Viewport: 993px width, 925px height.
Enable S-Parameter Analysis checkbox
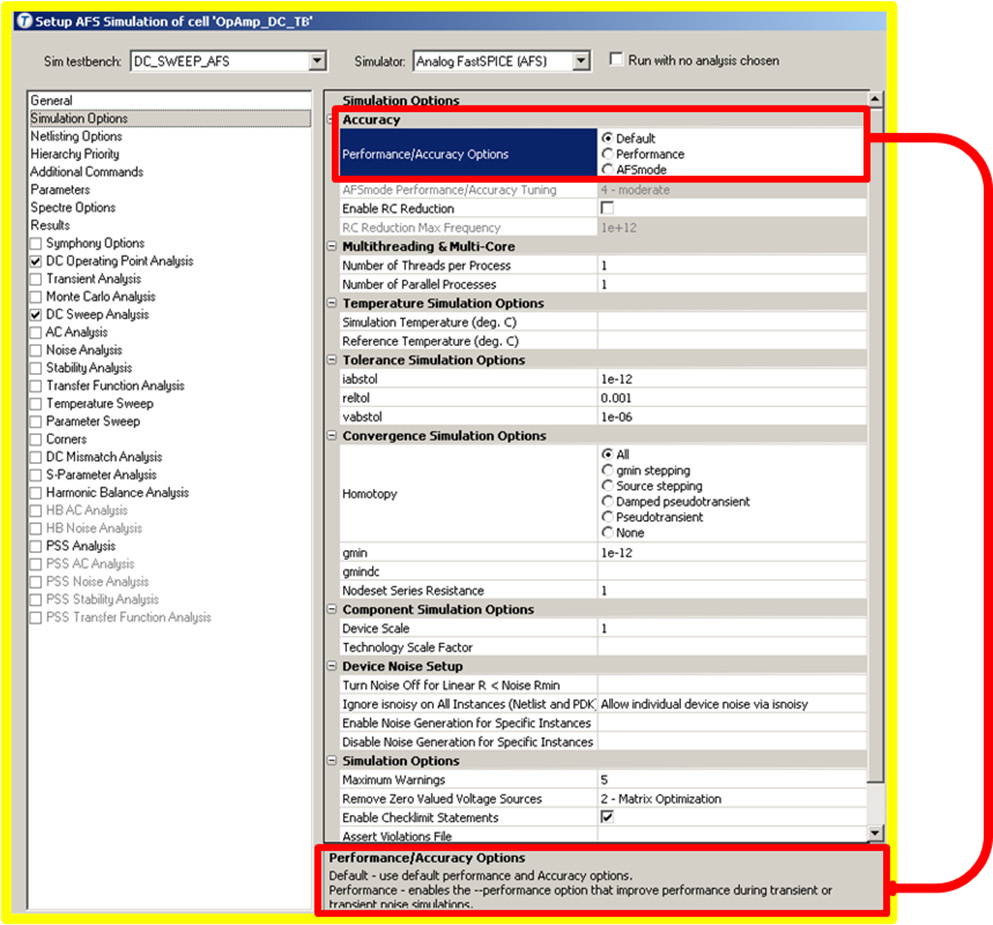36,474
